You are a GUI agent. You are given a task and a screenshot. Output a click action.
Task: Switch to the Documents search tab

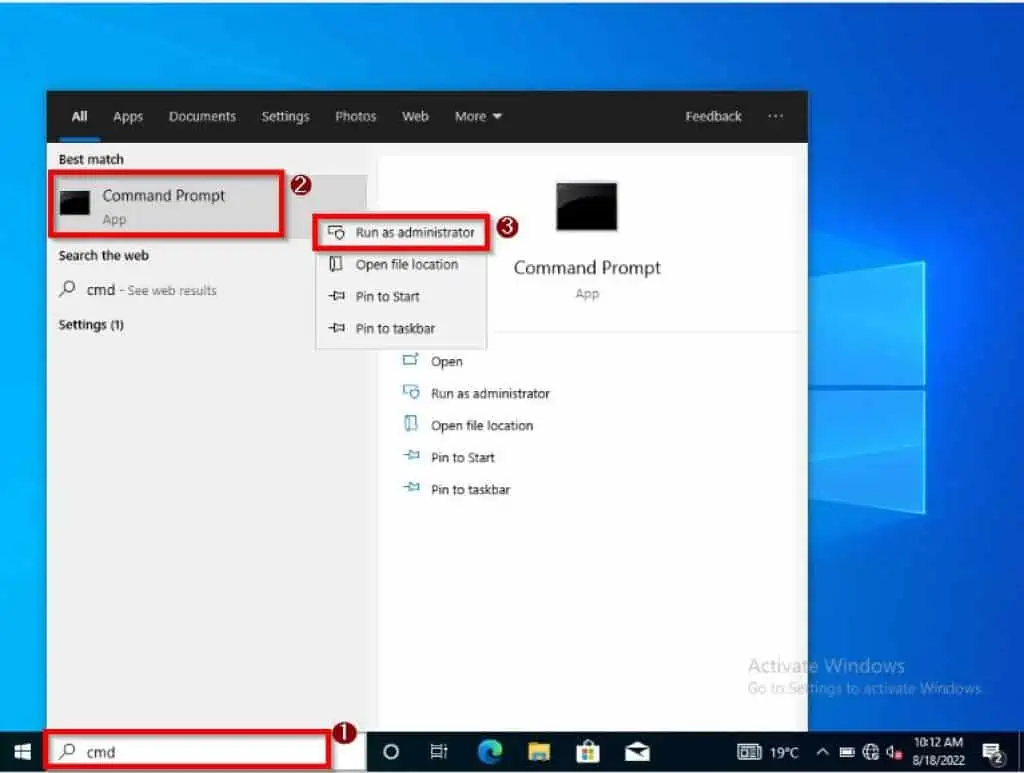click(202, 116)
